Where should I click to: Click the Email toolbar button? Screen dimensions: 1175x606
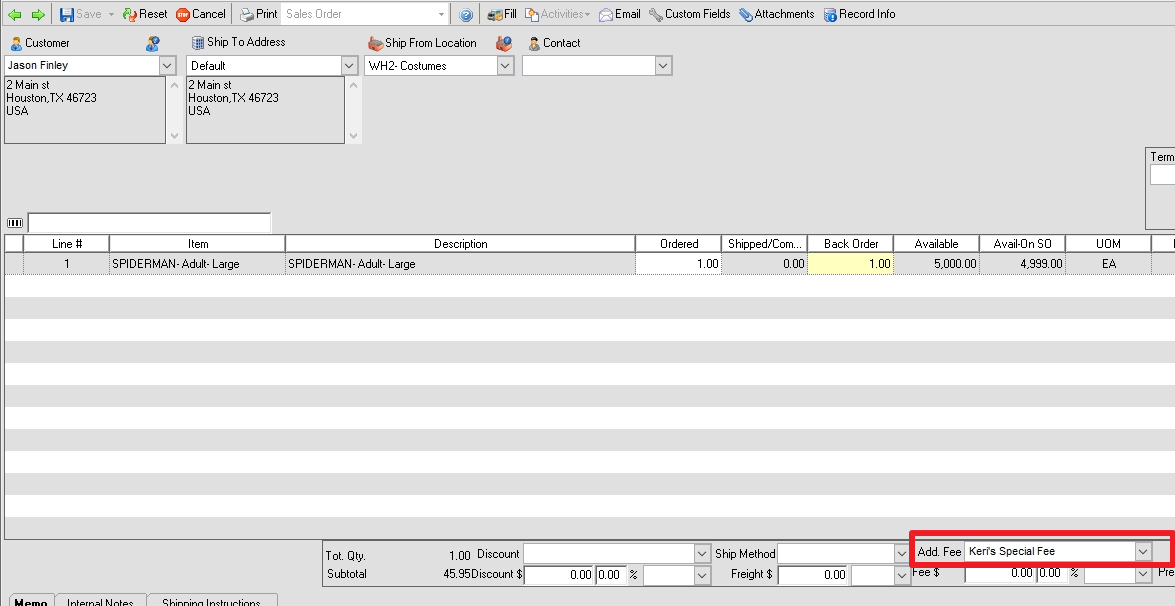tap(619, 14)
